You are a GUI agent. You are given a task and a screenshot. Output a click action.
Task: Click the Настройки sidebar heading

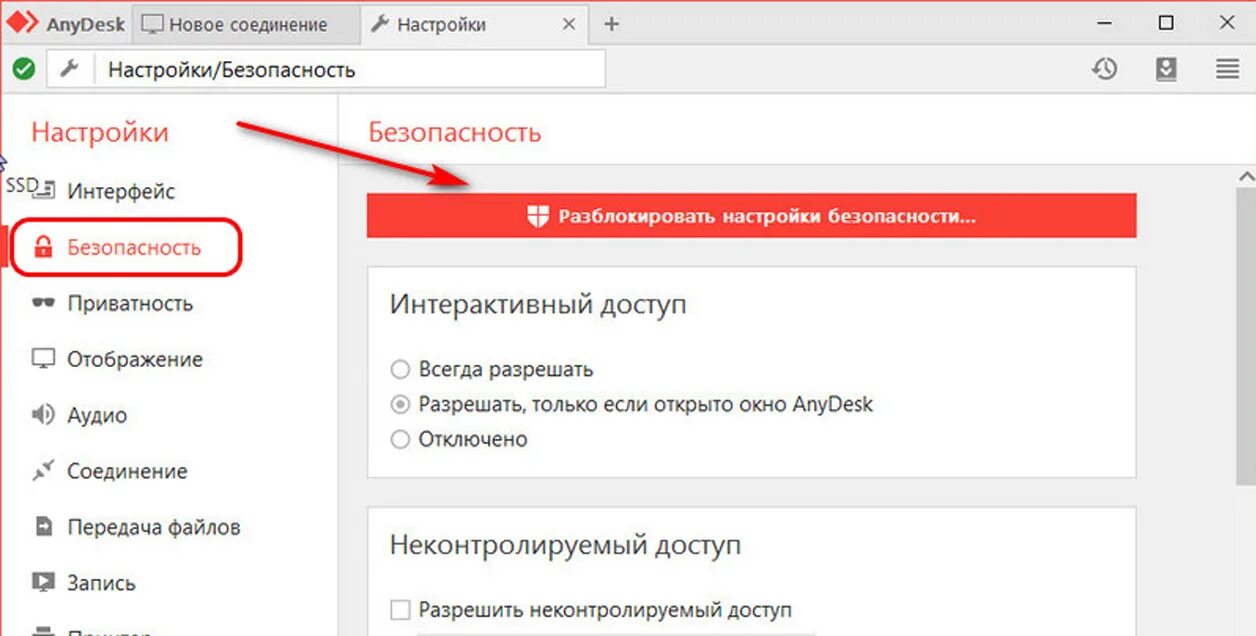click(100, 132)
